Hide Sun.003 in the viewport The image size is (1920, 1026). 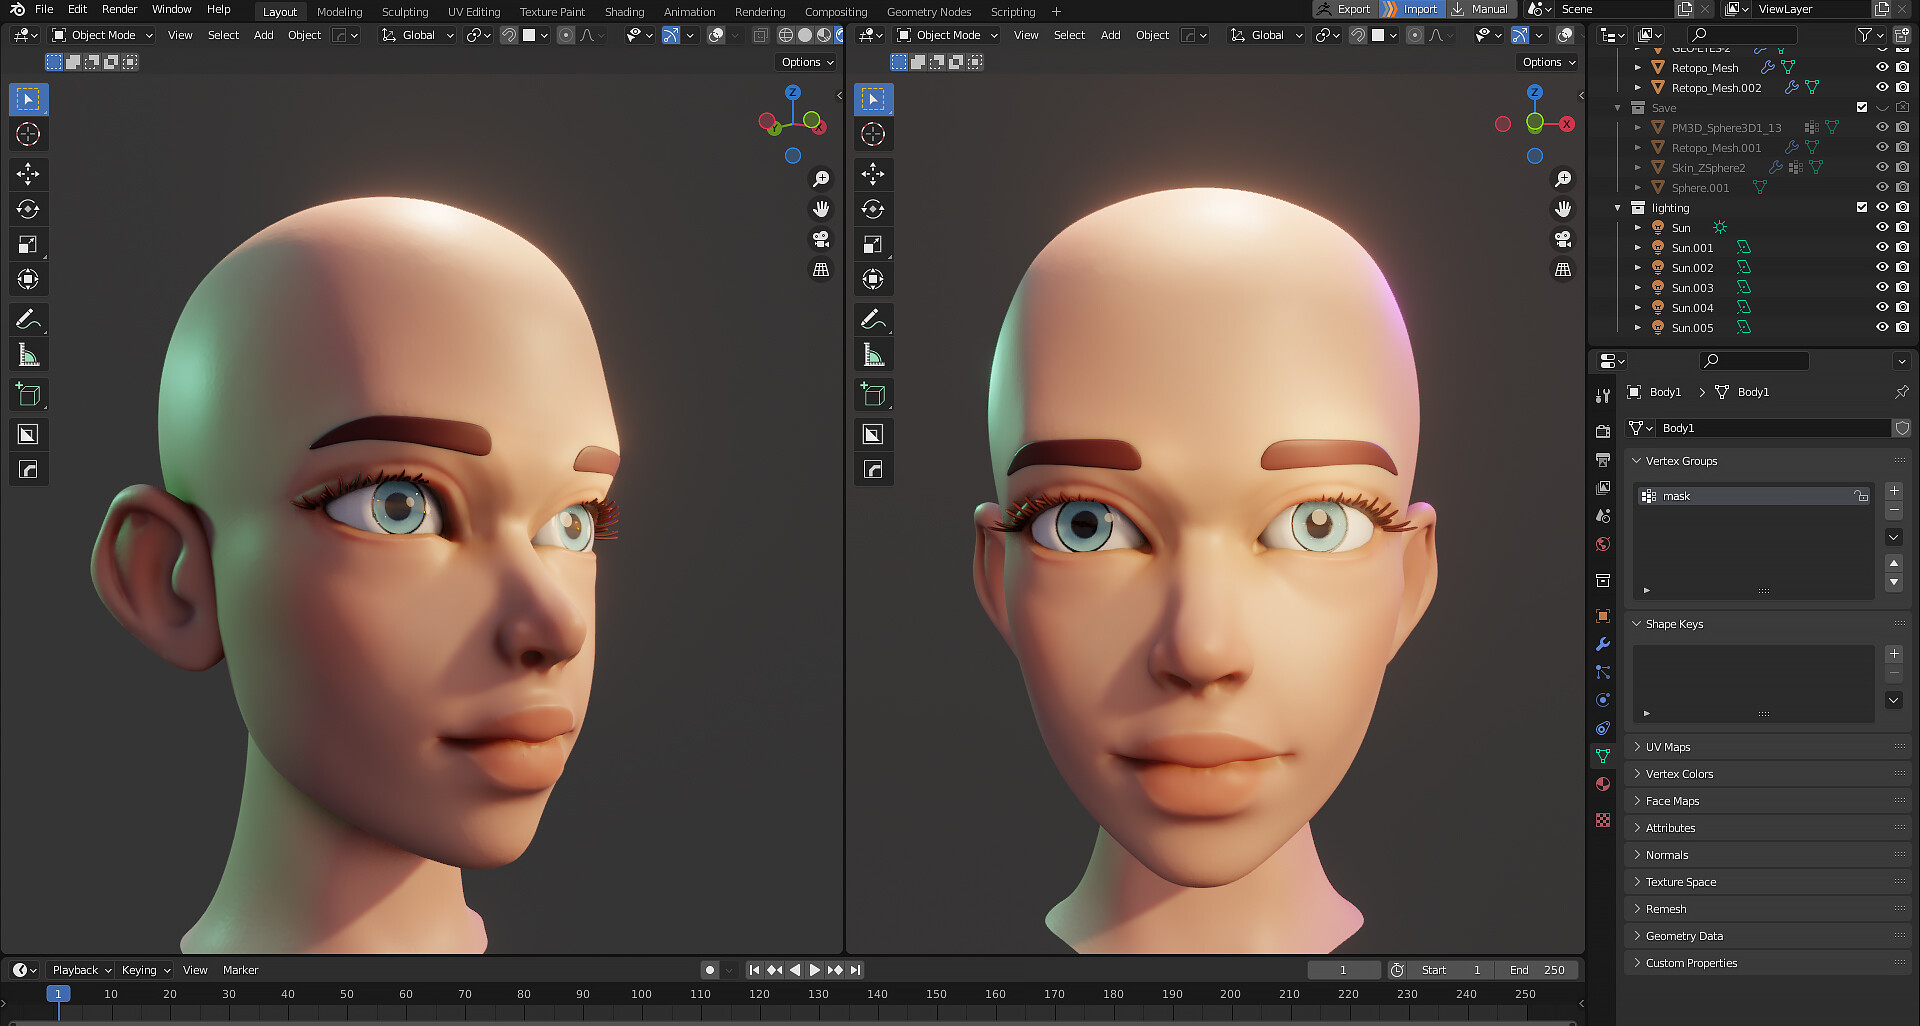pos(1882,288)
